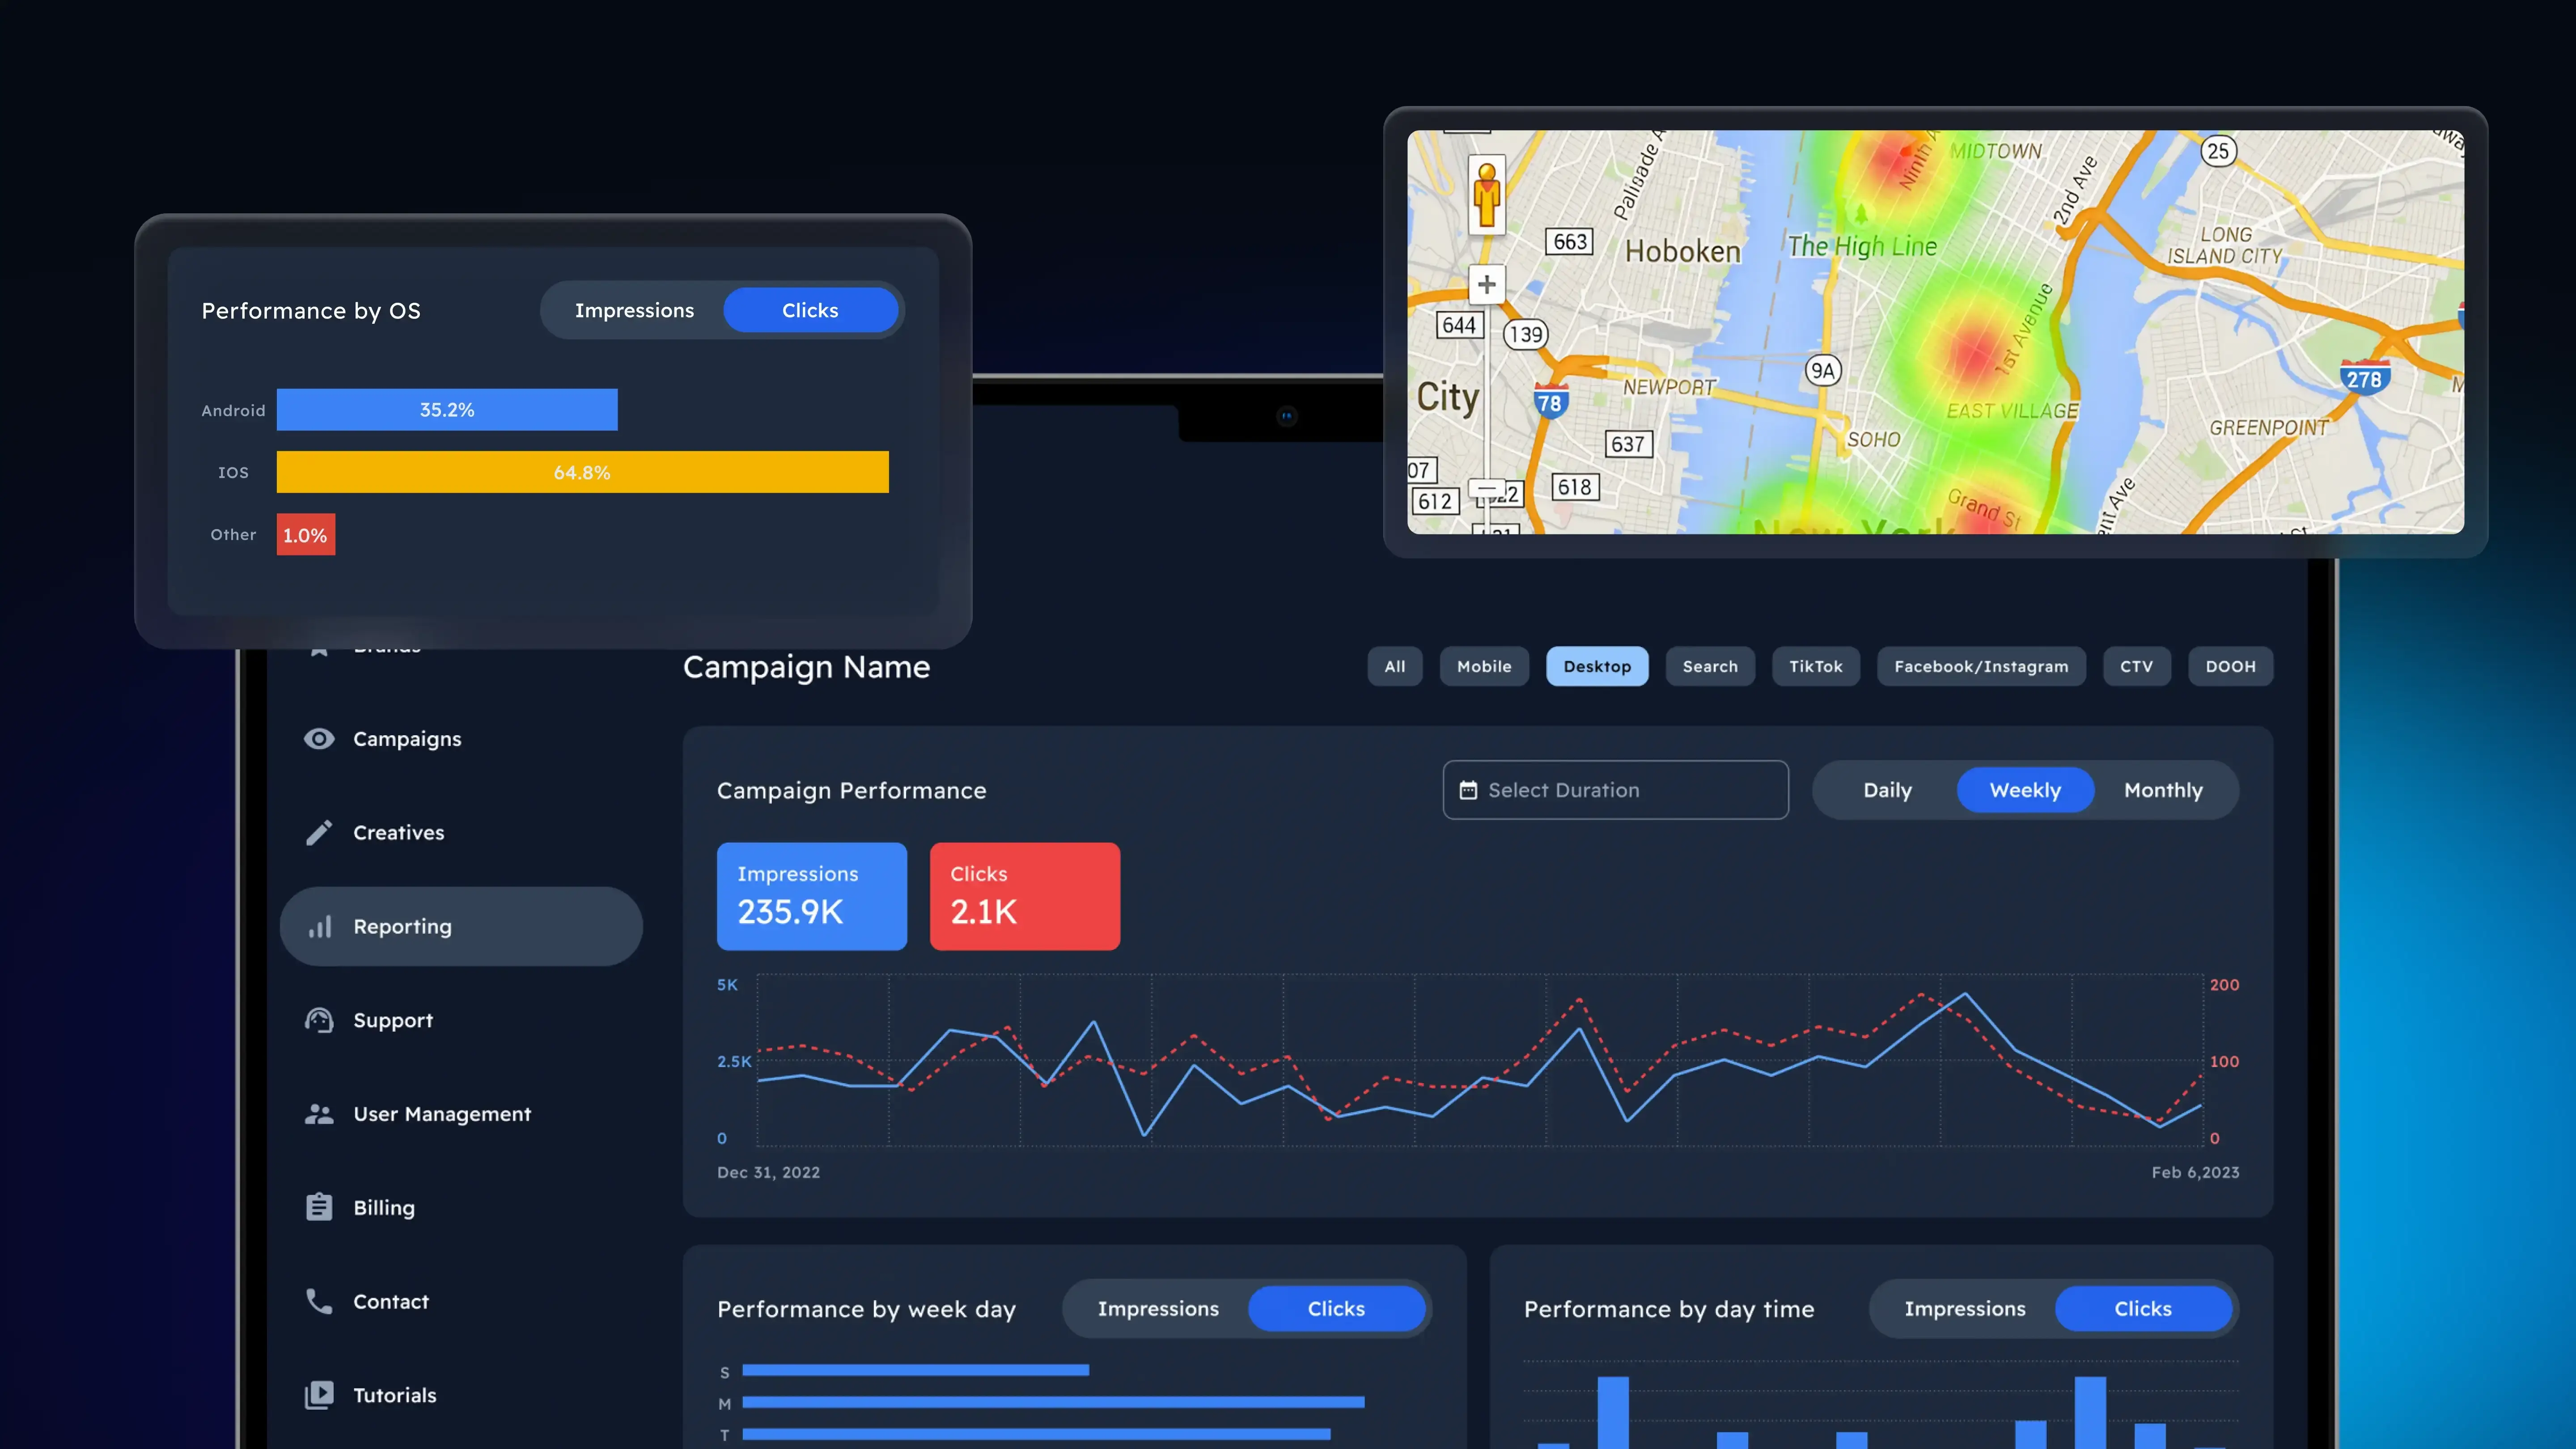Click the Hoboken label on map
This screenshot has width=2576, height=1449.
(x=1683, y=252)
